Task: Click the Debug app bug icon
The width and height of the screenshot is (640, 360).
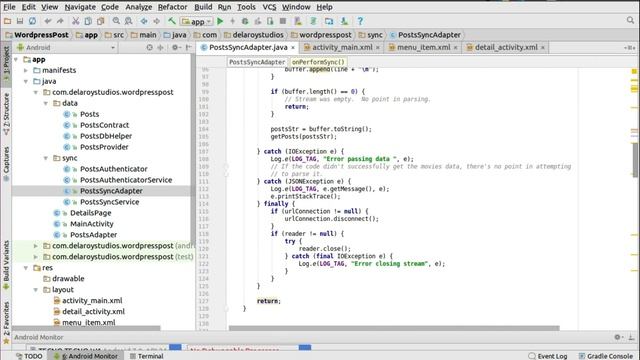Action: click(x=245, y=21)
